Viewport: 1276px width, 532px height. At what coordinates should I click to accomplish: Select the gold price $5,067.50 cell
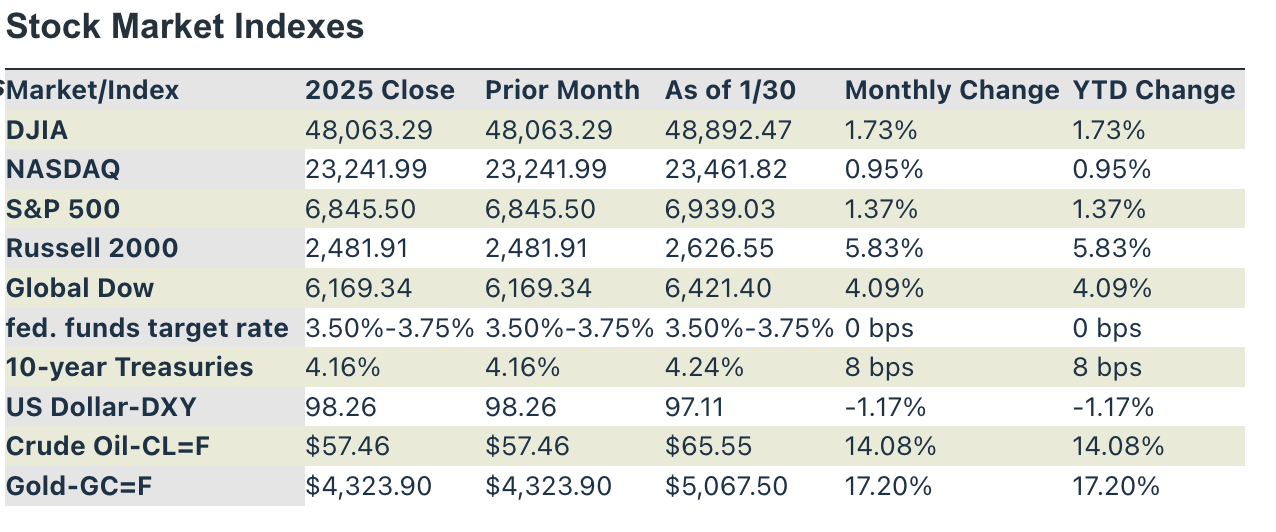(726, 486)
